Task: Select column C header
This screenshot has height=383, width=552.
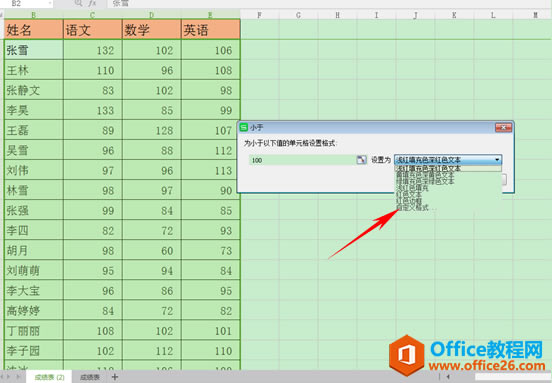Action: 93,15
